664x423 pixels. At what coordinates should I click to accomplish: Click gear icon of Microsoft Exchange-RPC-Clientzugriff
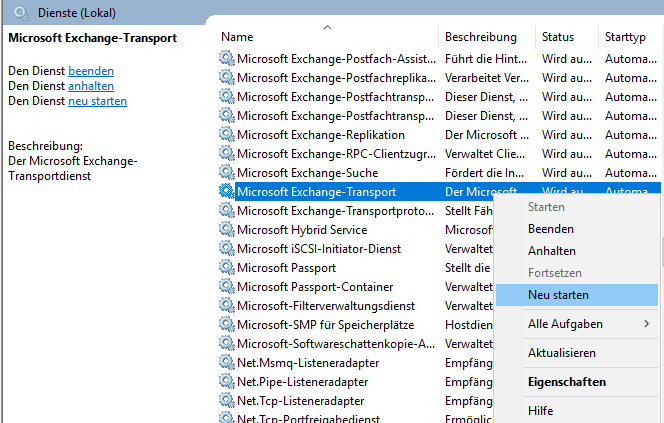click(227, 154)
